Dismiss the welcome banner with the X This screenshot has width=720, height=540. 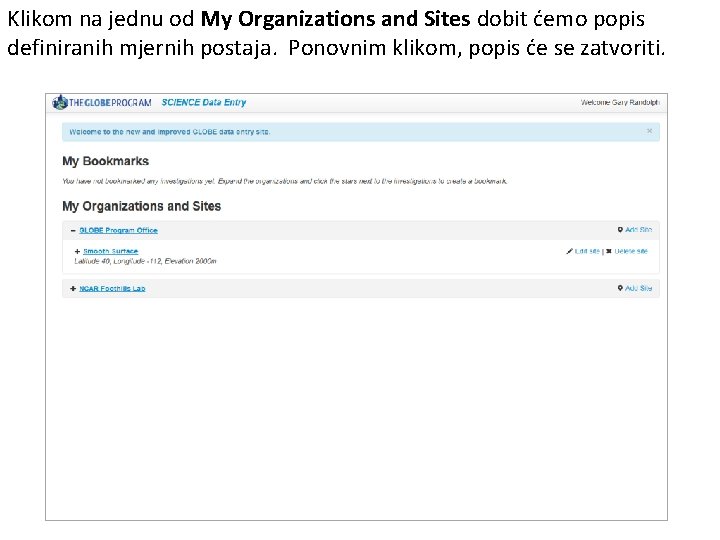[649, 131]
